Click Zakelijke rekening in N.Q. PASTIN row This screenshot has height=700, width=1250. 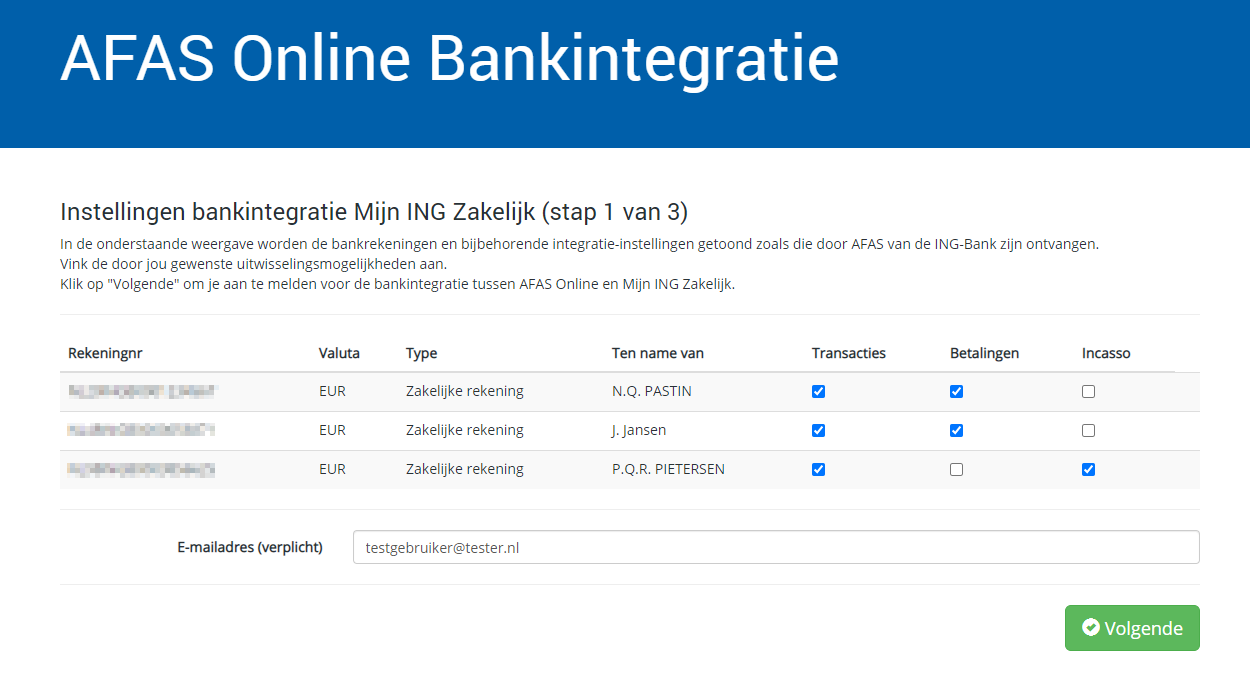point(465,391)
